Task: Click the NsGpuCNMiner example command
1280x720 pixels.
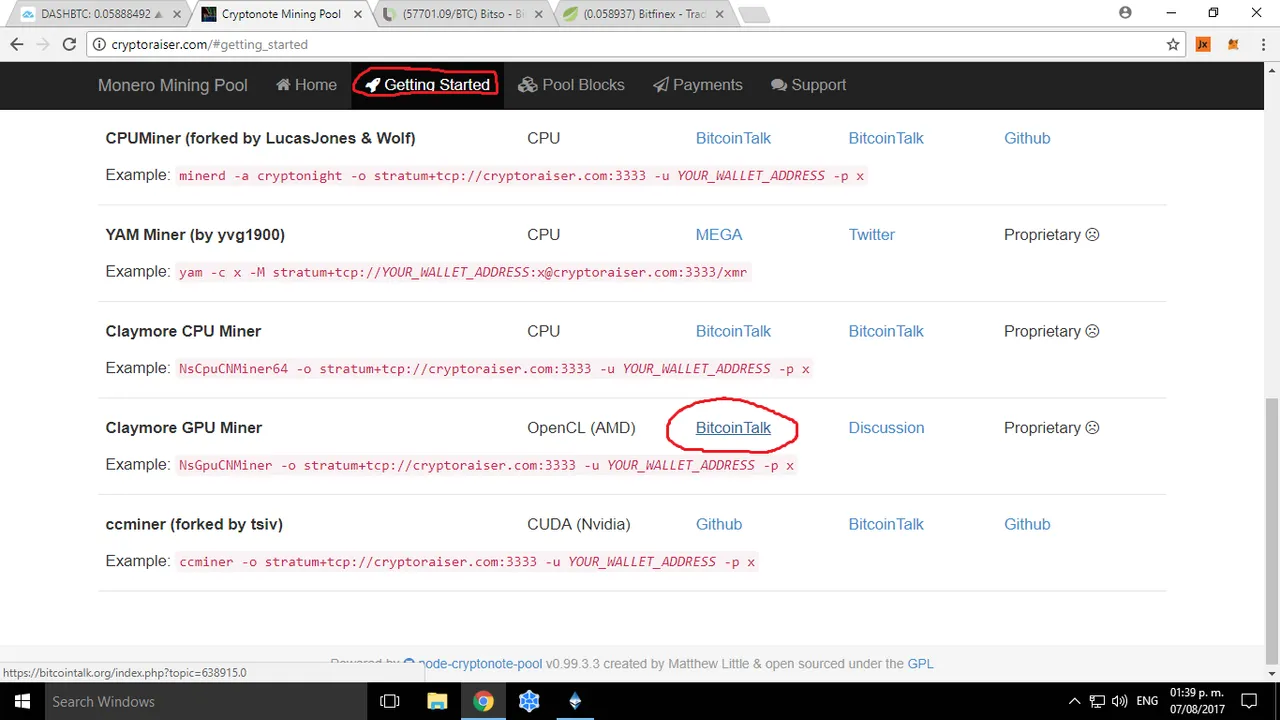Action: click(x=486, y=465)
